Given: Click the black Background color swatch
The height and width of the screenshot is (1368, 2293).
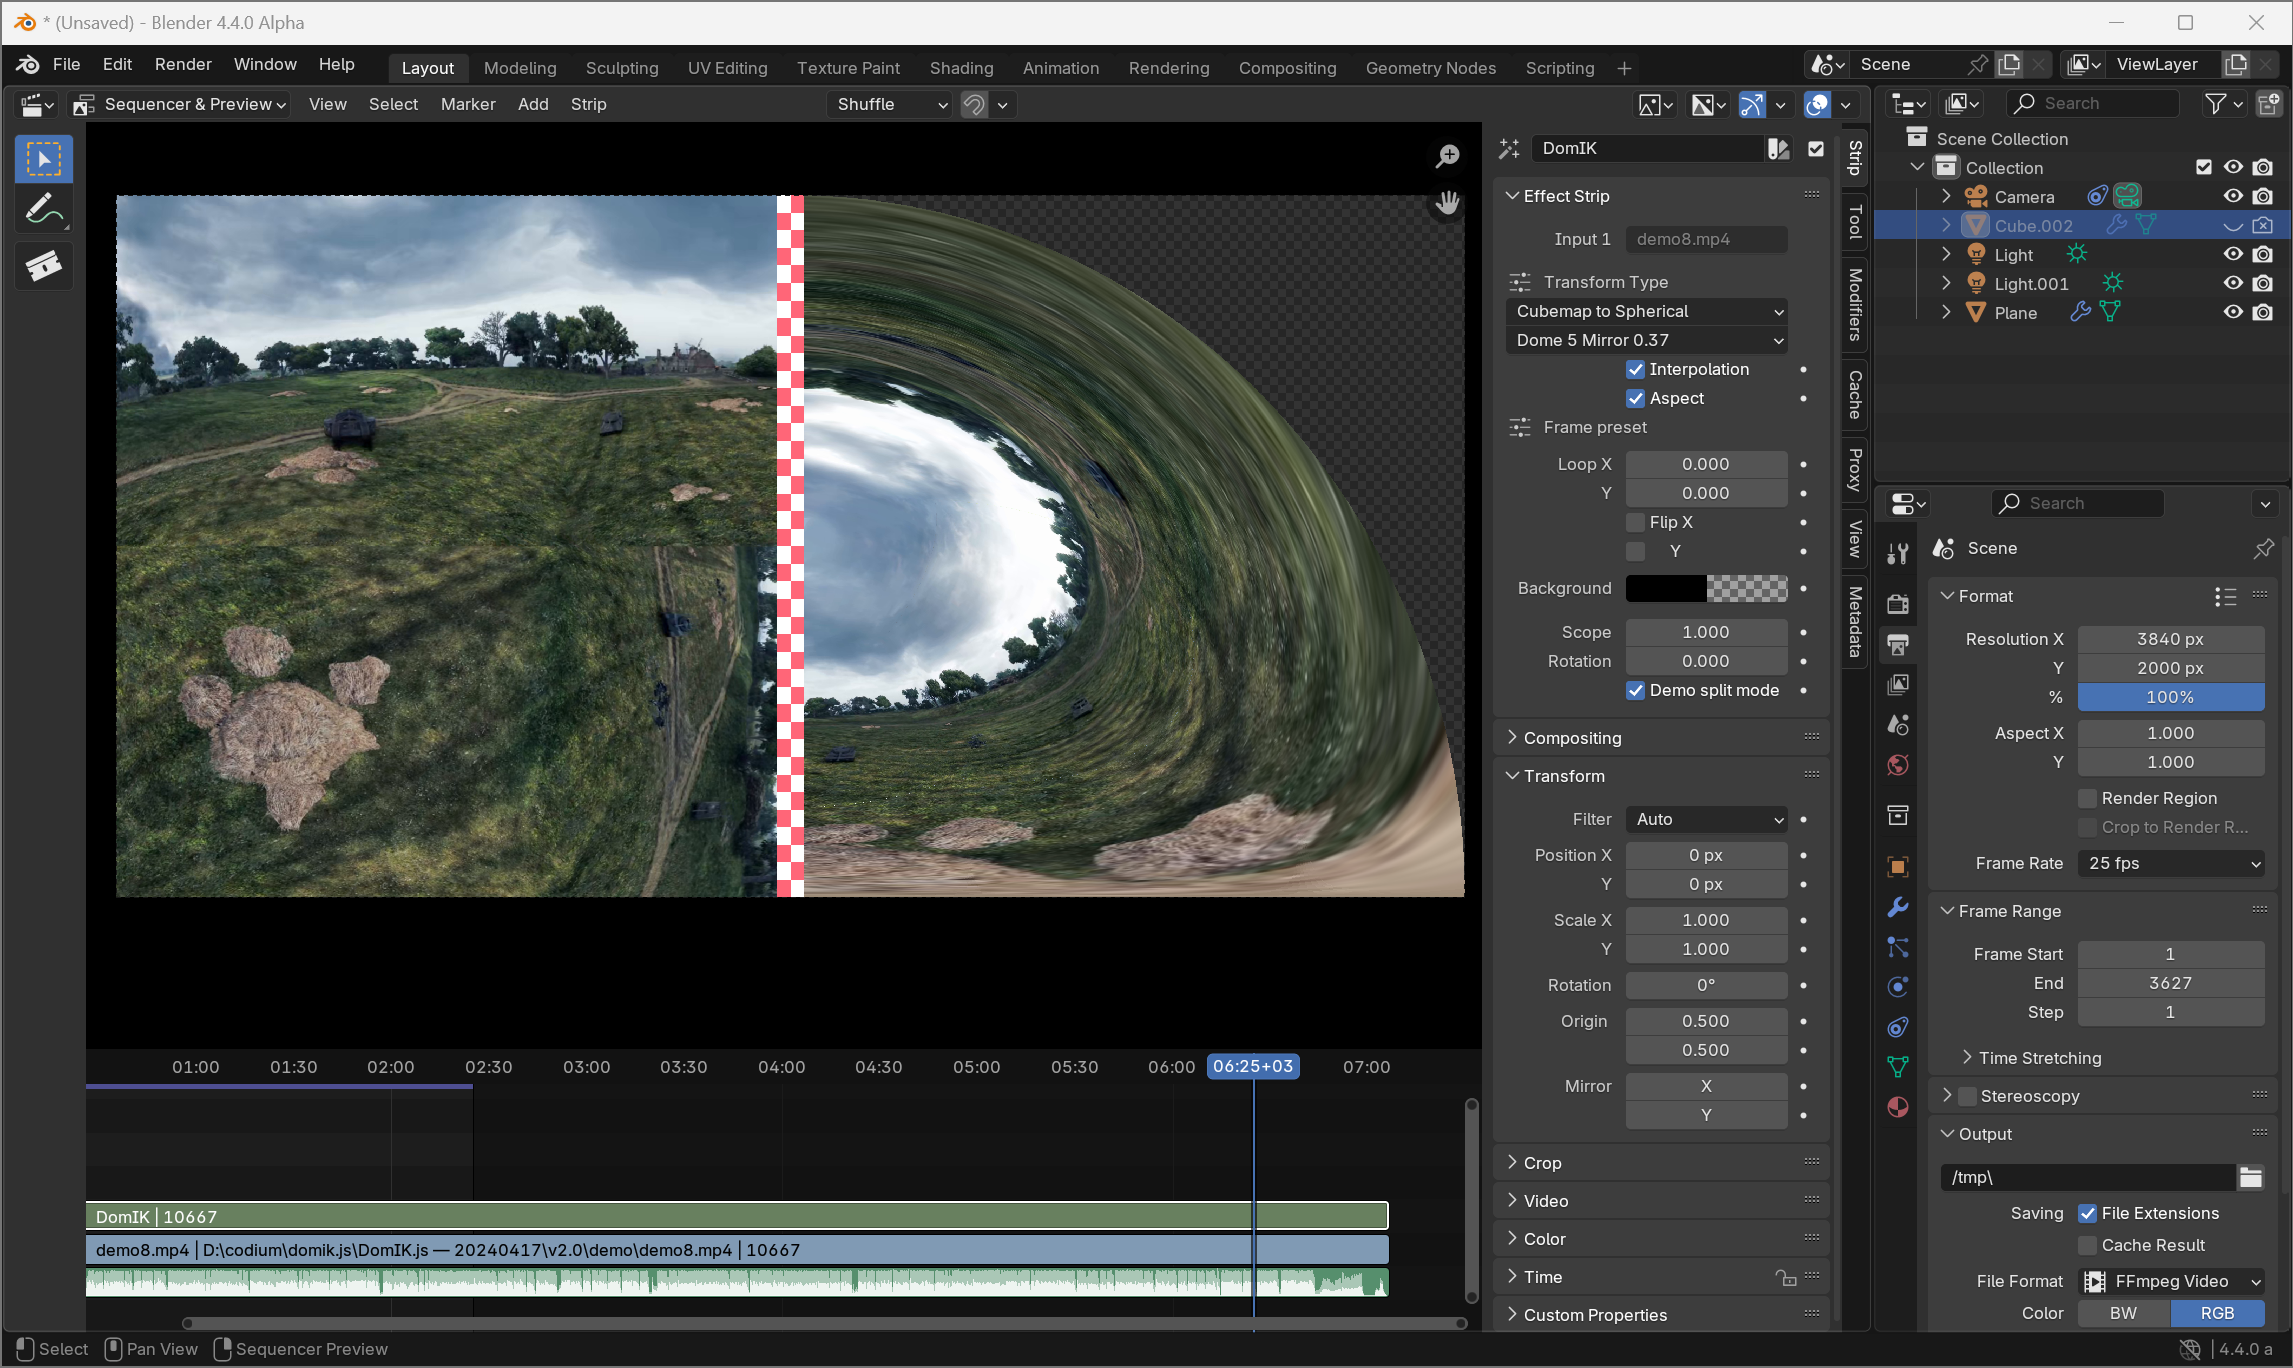Looking at the screenshot, I should 1666,588.
